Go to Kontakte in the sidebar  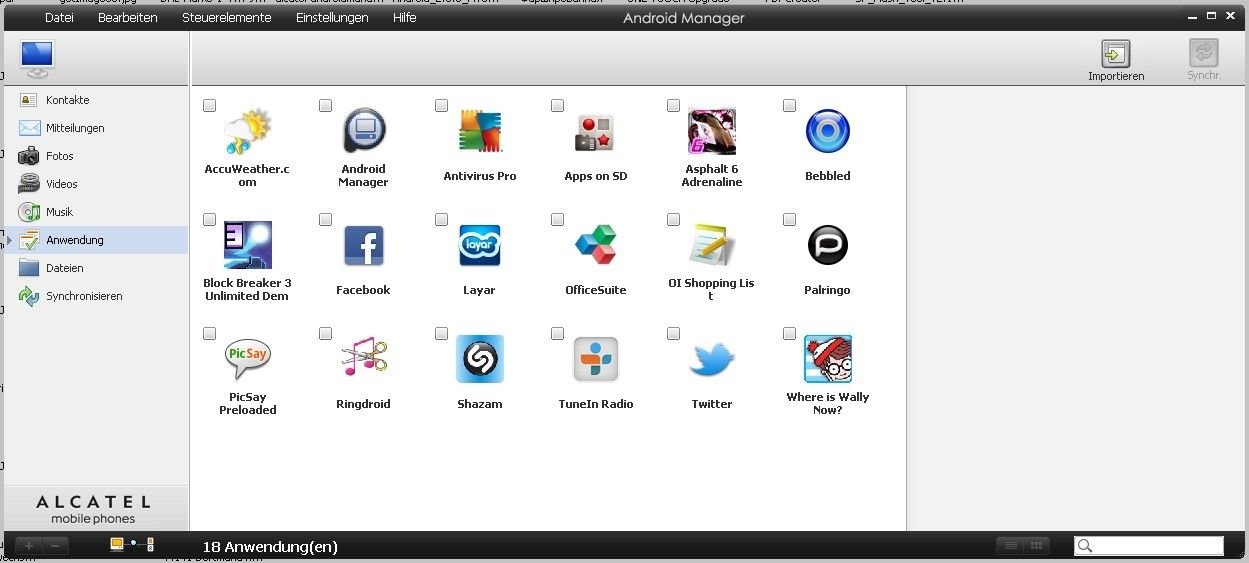coord(96,100)
